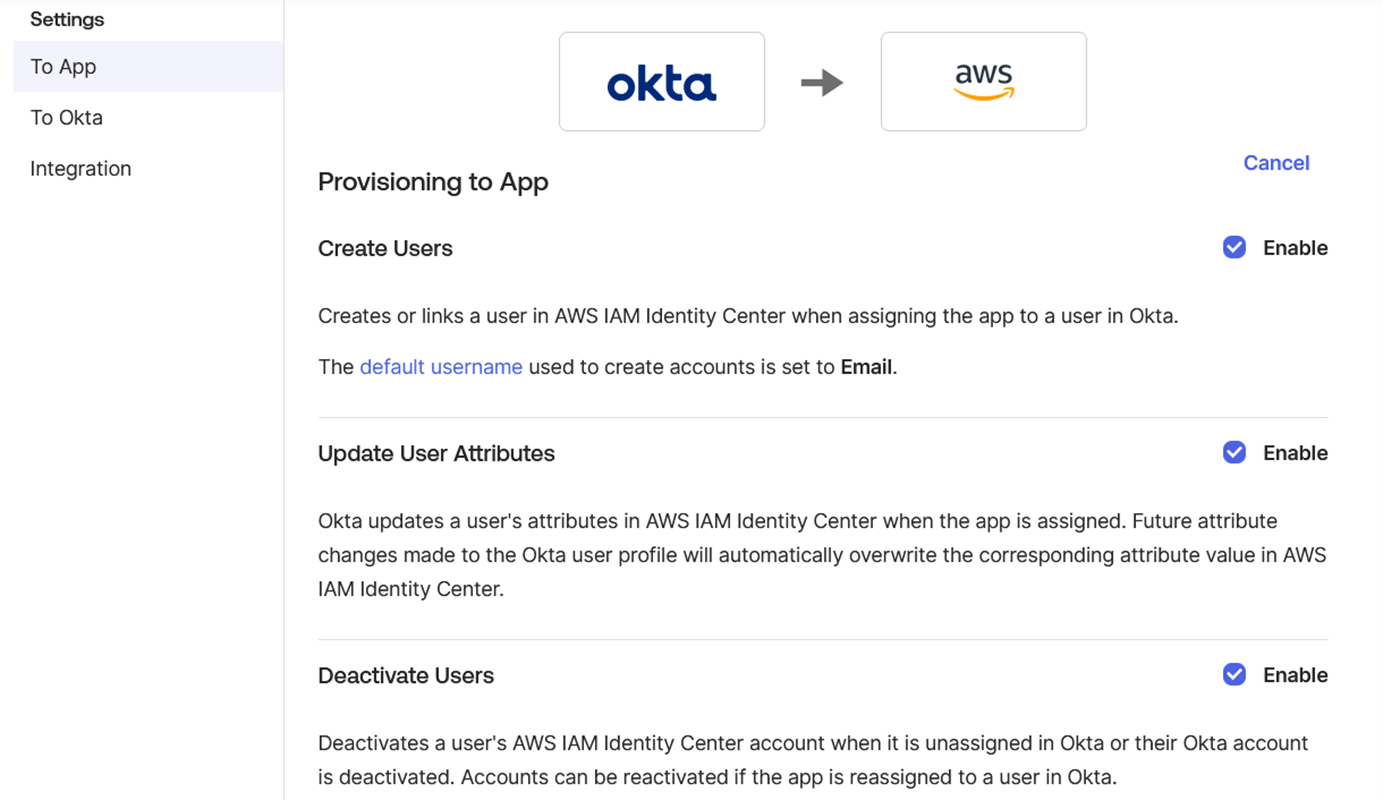1383x800 pixels.
Task: Click the arrow between Okta and AWS
Action: click(x=822, y=82)
